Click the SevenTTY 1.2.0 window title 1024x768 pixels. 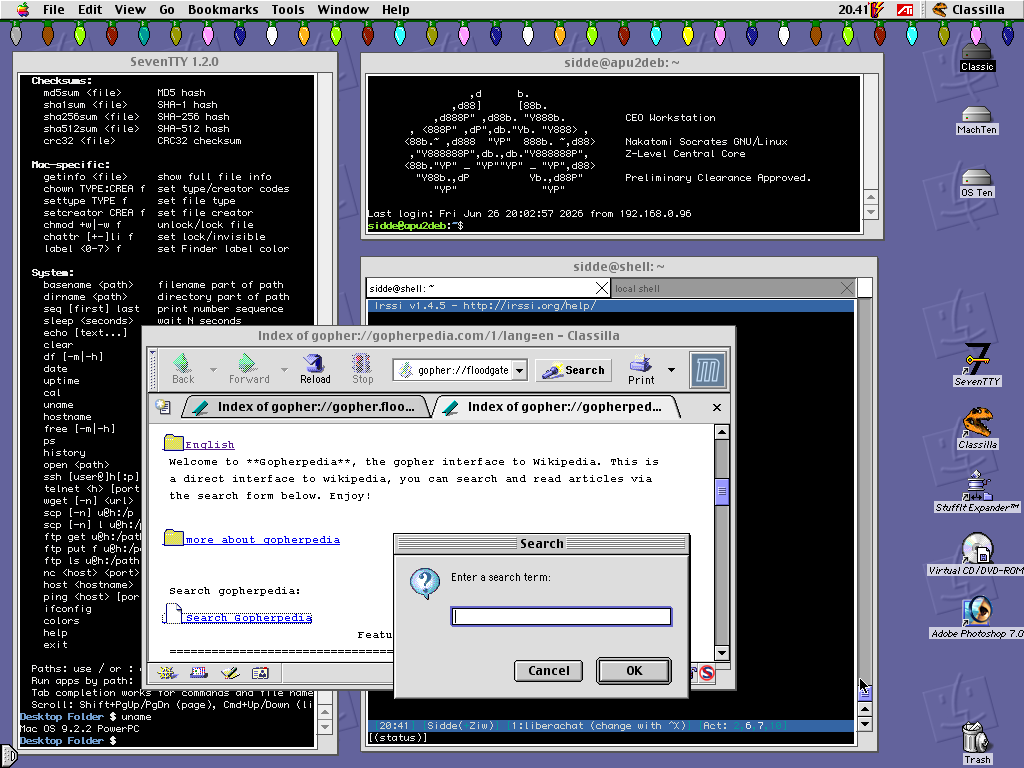pos(174,62)
